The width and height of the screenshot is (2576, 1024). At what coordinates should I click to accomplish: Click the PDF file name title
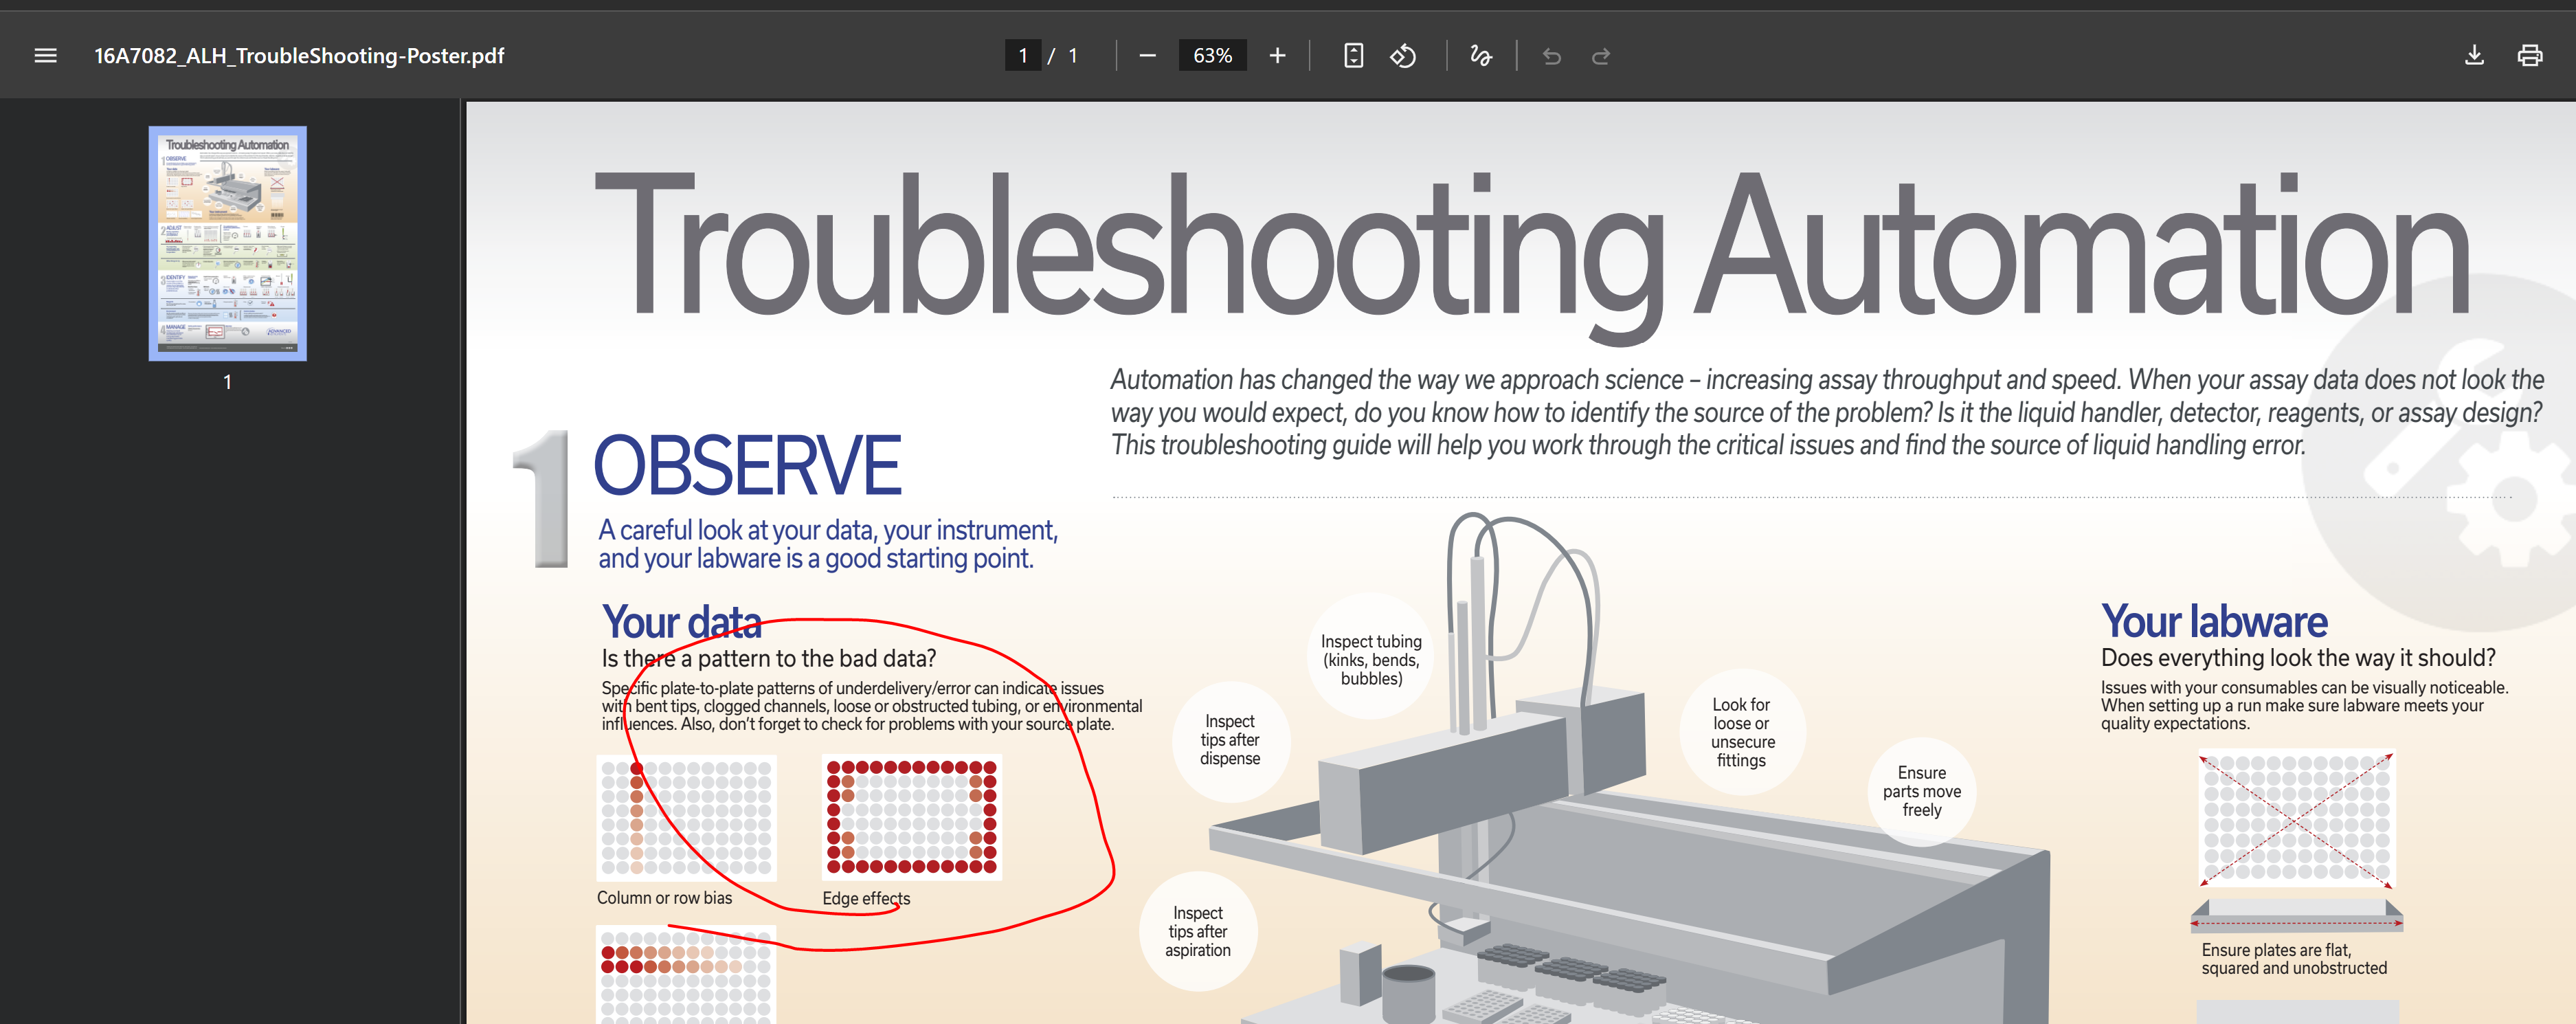tap(299, 56)
